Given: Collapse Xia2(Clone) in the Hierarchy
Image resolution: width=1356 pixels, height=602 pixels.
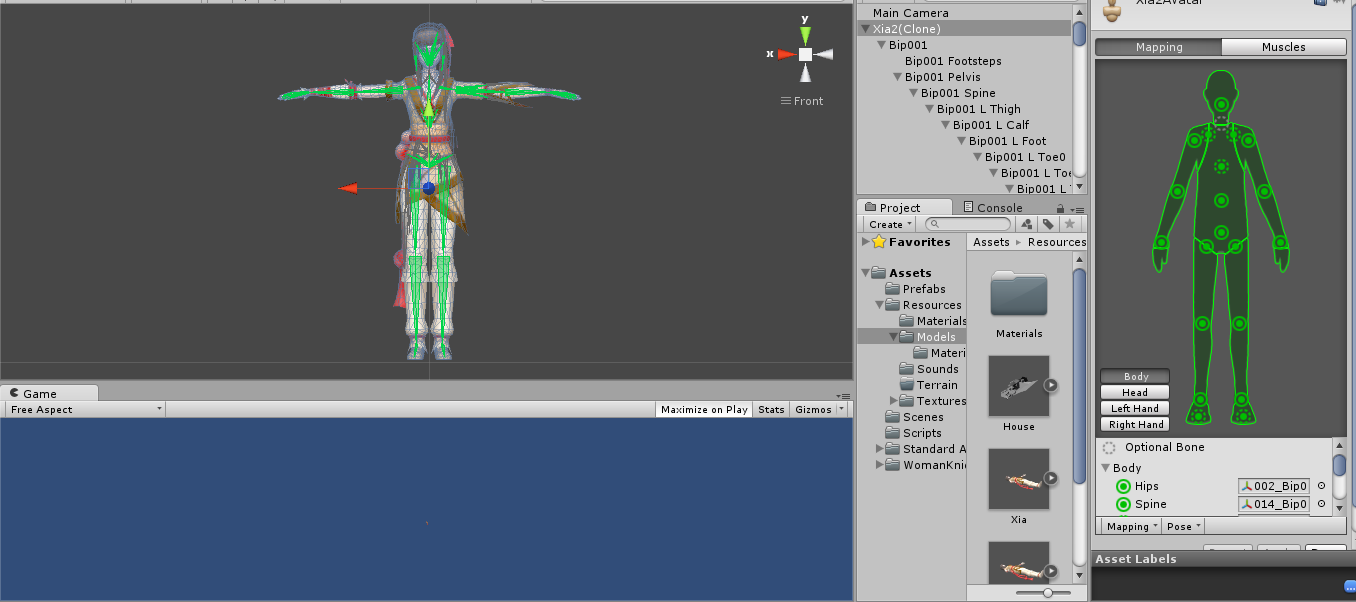Looking at the screenshot, I should [x=865, y=29].
